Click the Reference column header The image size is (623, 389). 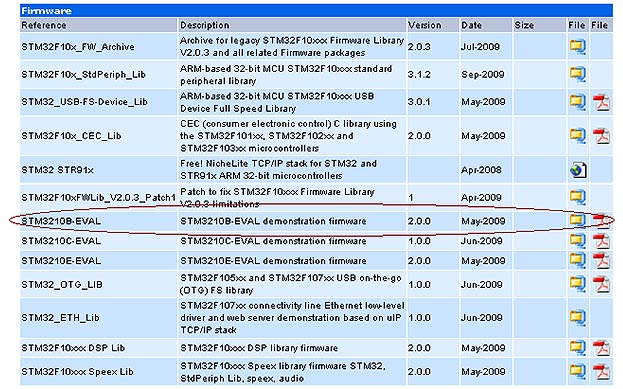click(x=44, y=25)
